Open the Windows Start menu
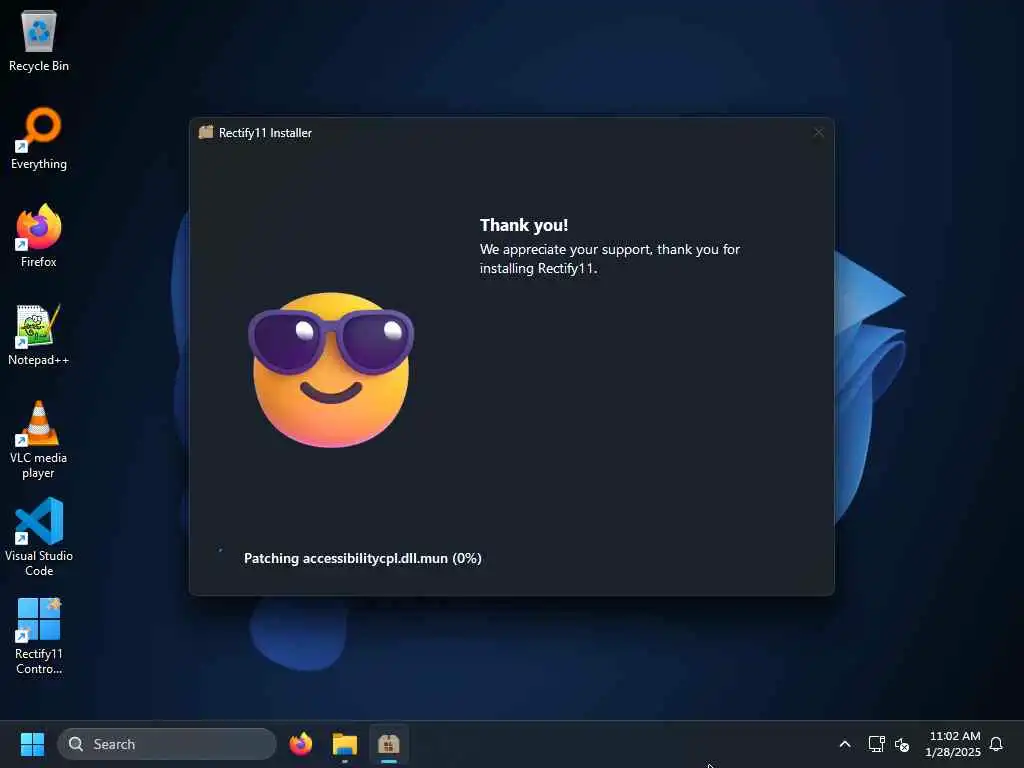 tap(32, 744)
